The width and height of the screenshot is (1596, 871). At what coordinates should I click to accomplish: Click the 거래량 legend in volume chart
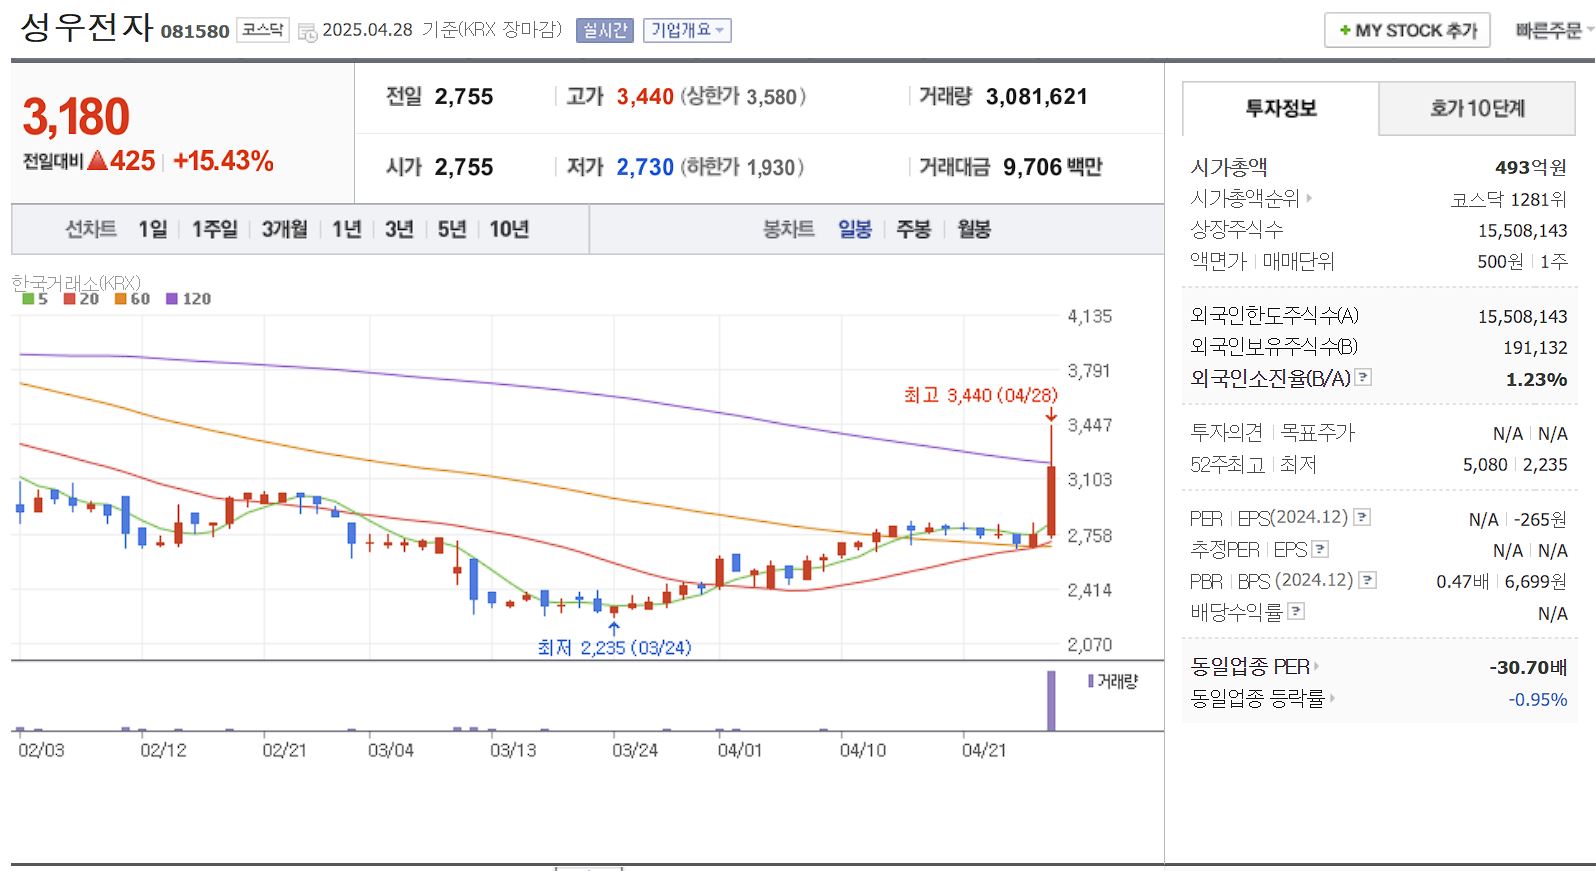click(1113, 681)
